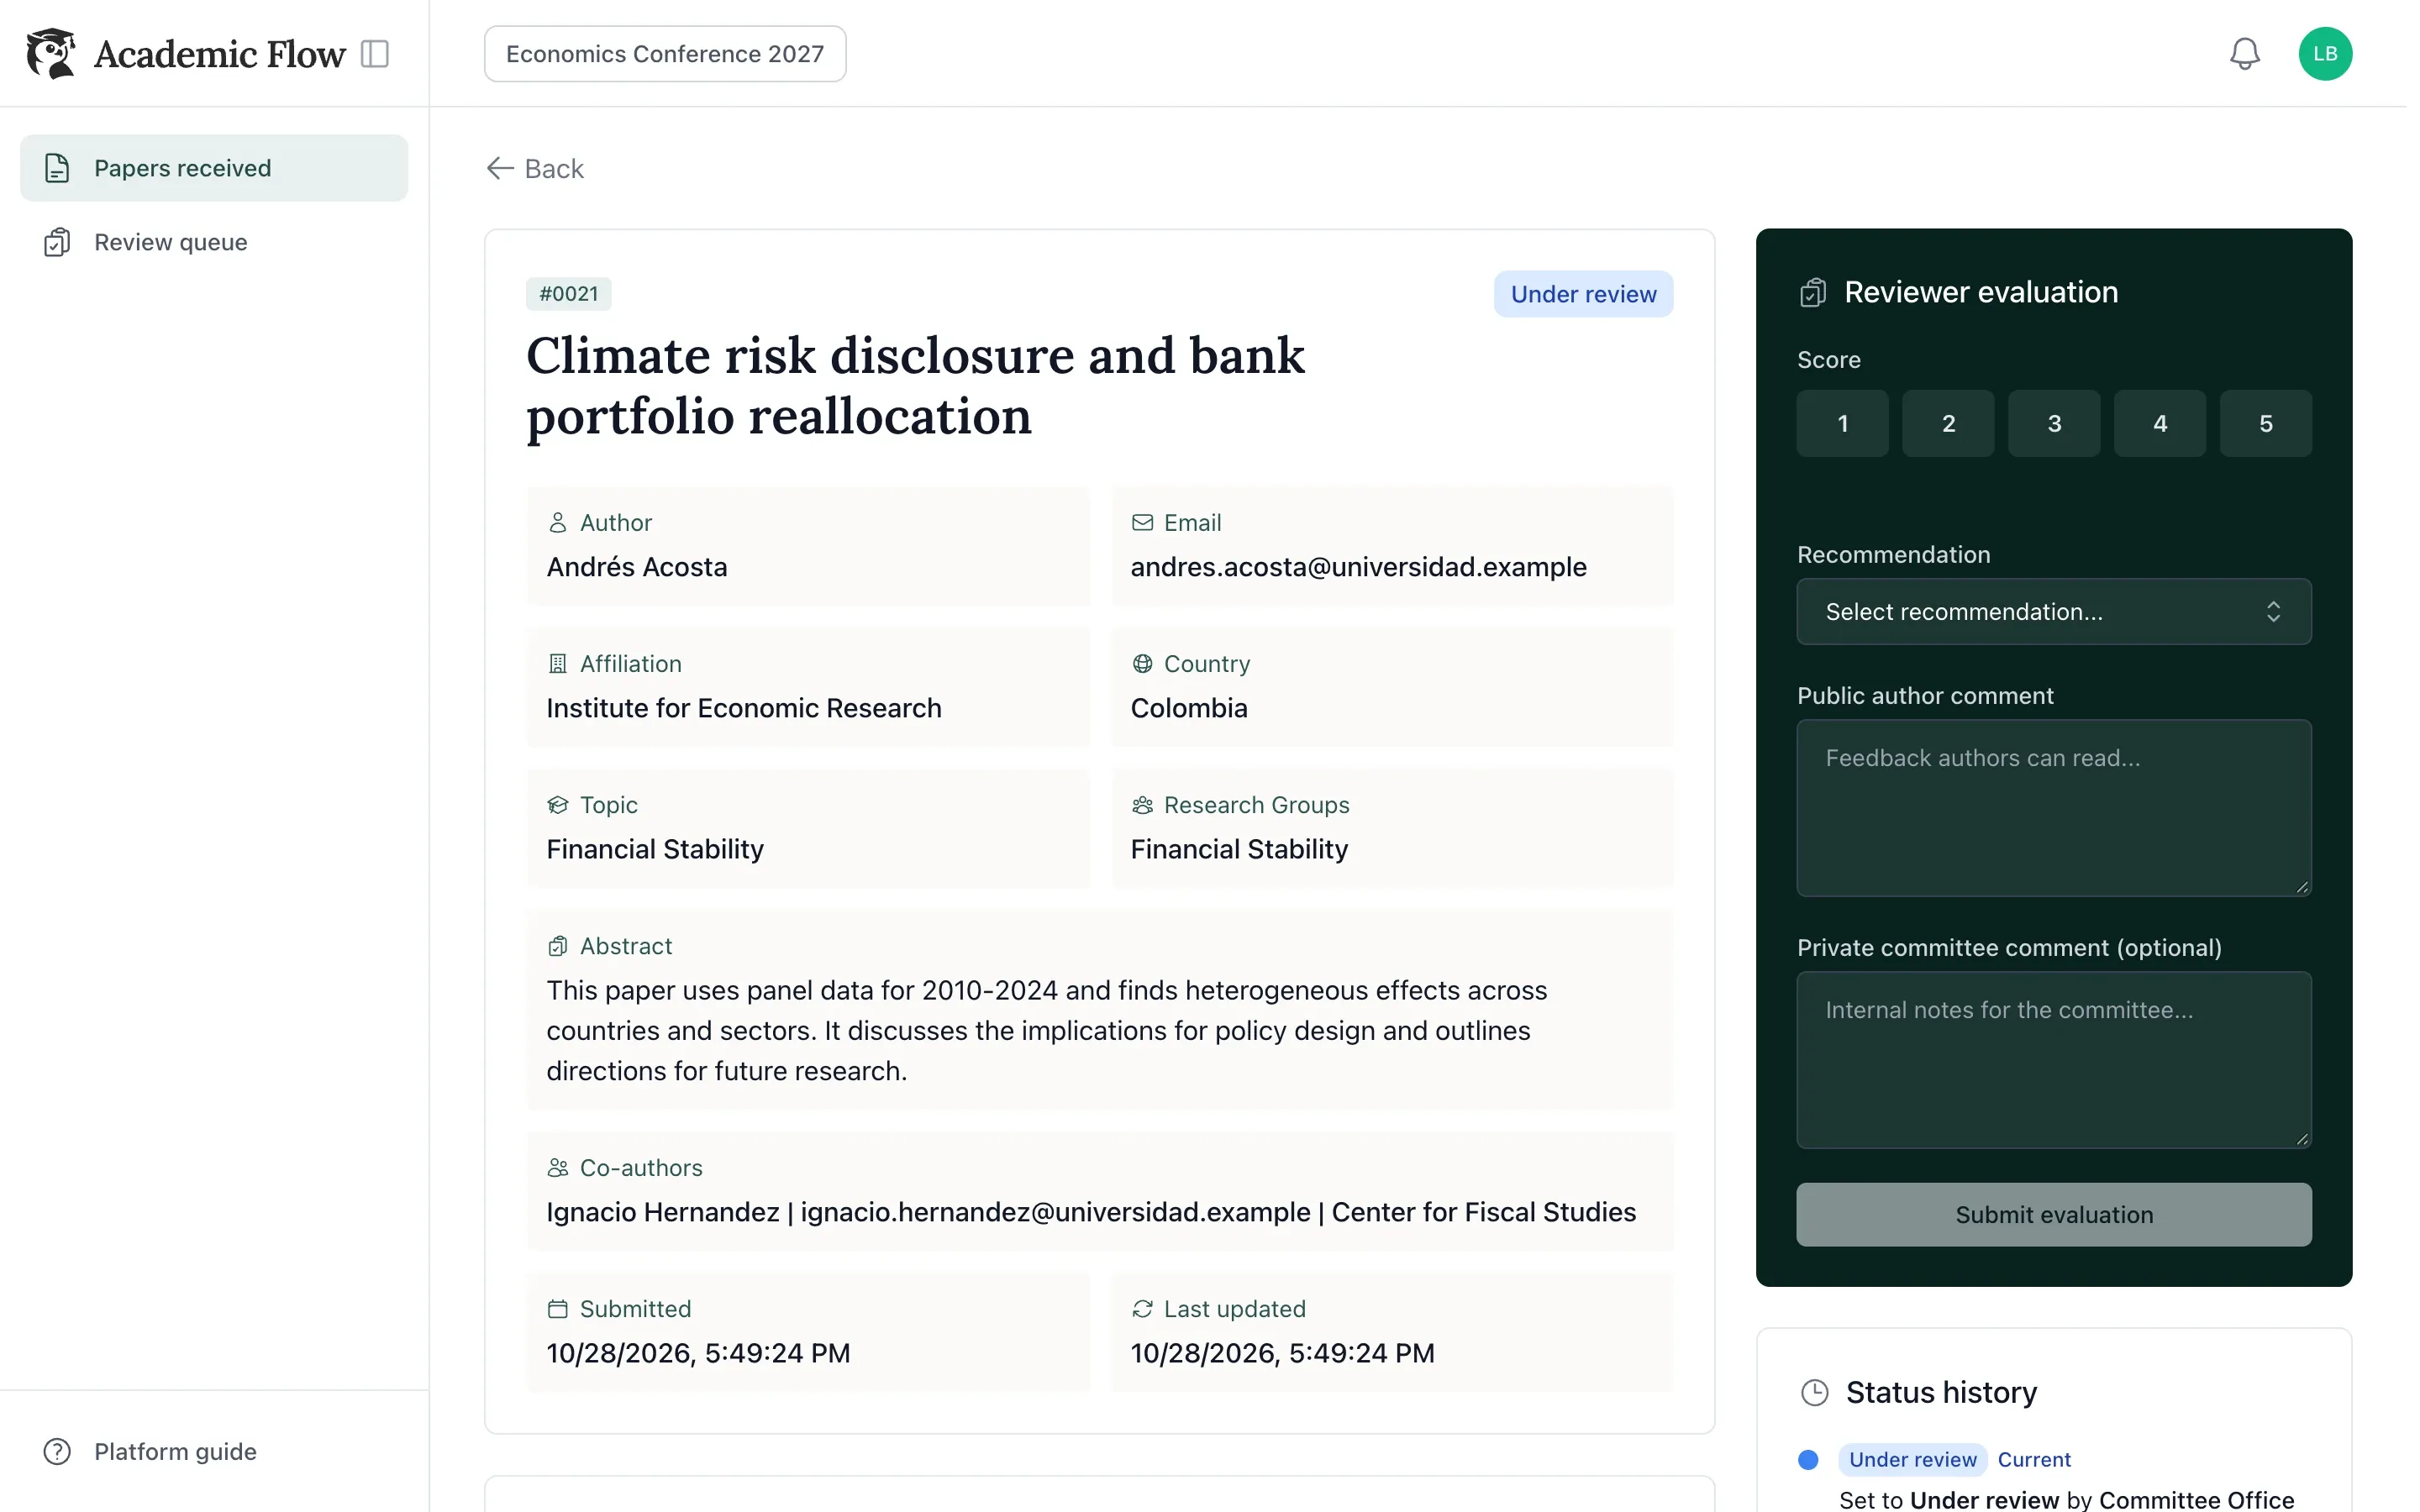Click the Papers received document icon
This screenshot has height=1512, width=2420.
(x=57, y=168)
